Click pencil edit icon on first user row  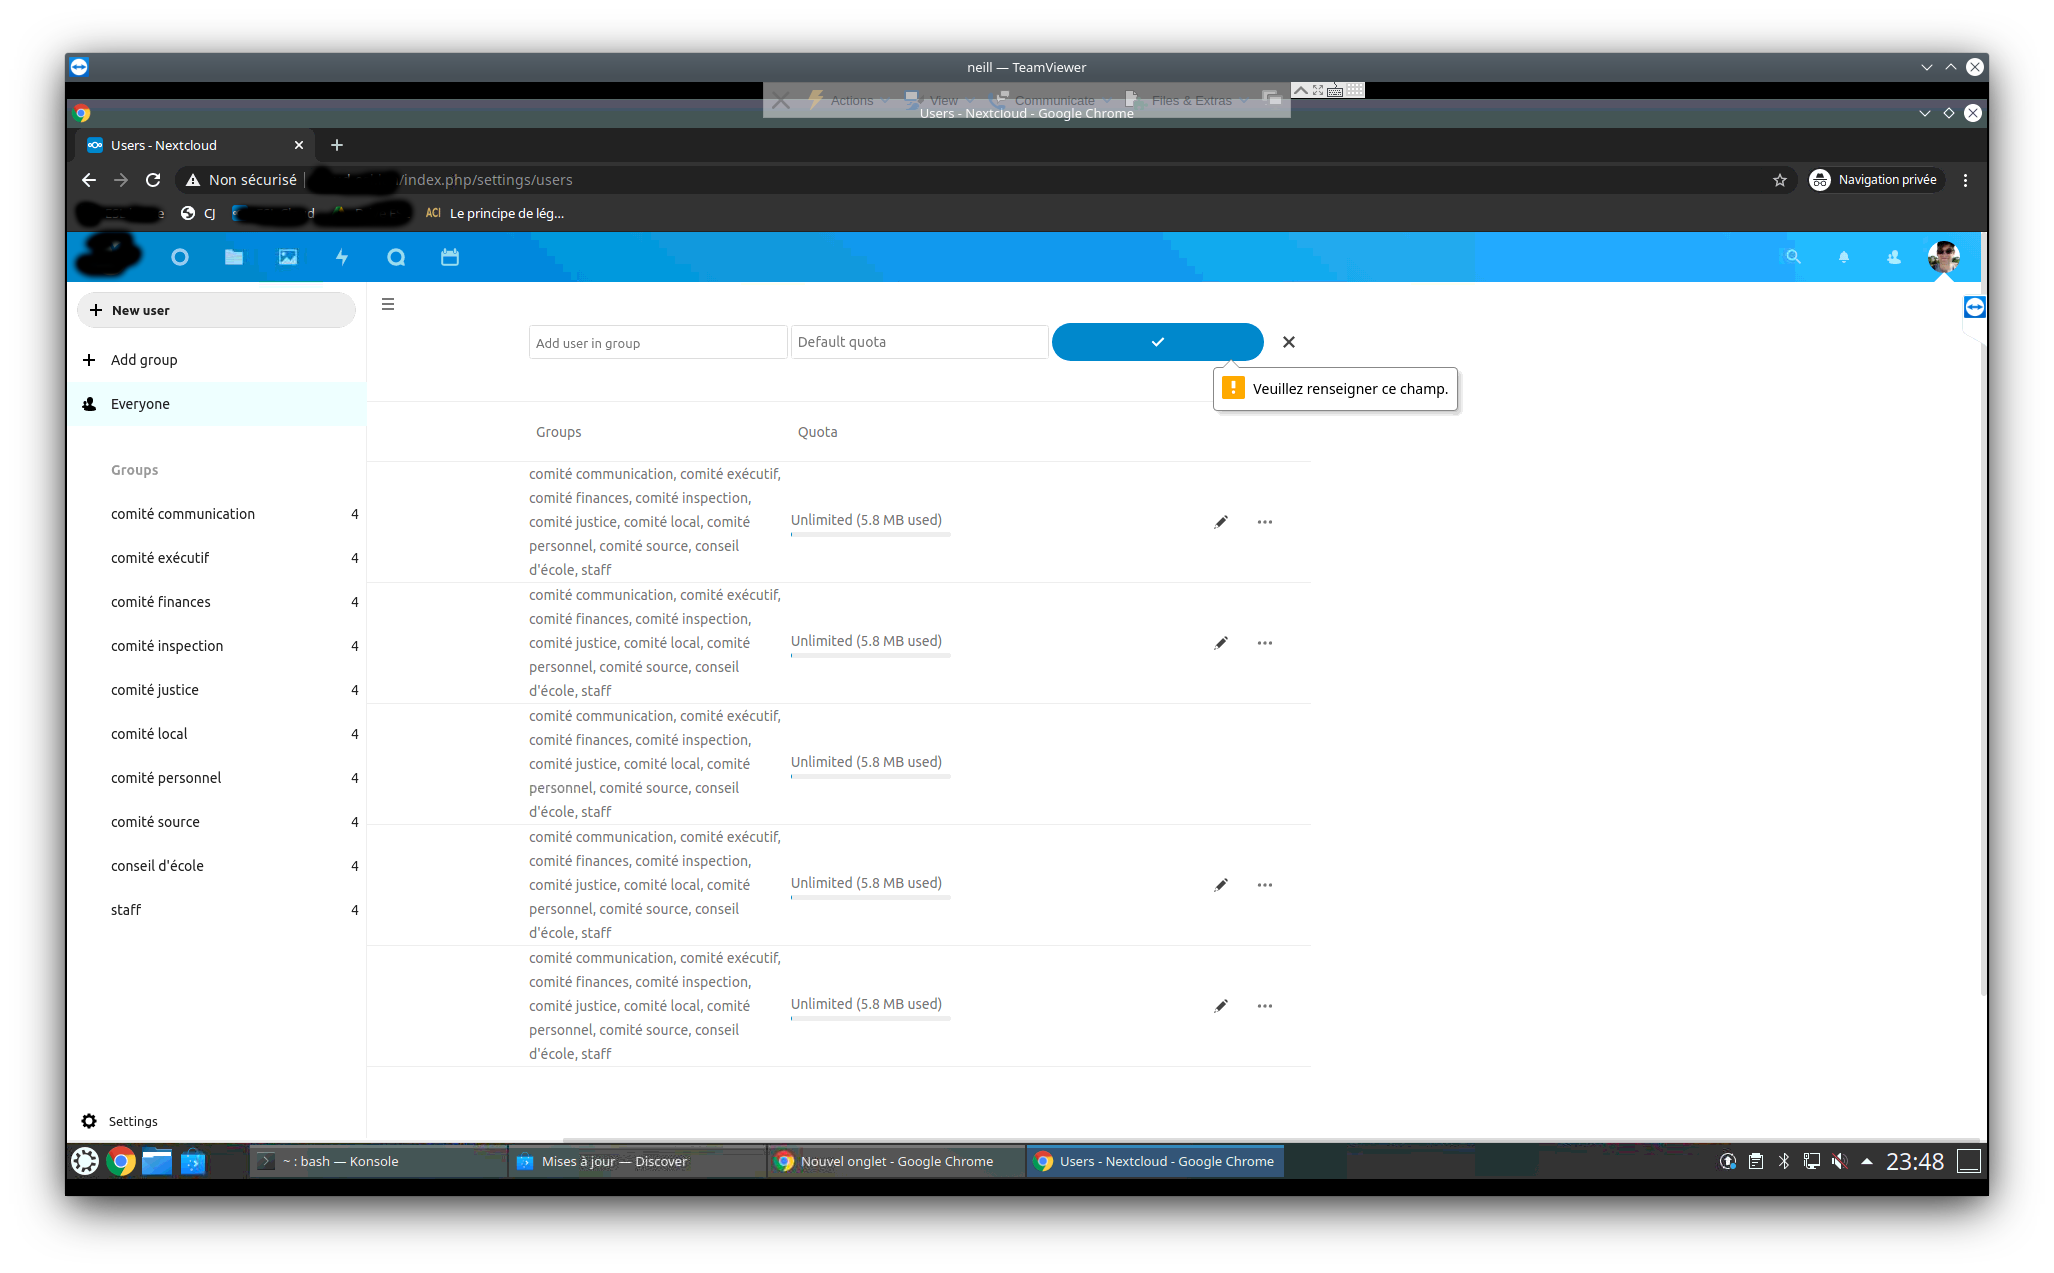click(x=1221, y=522)
